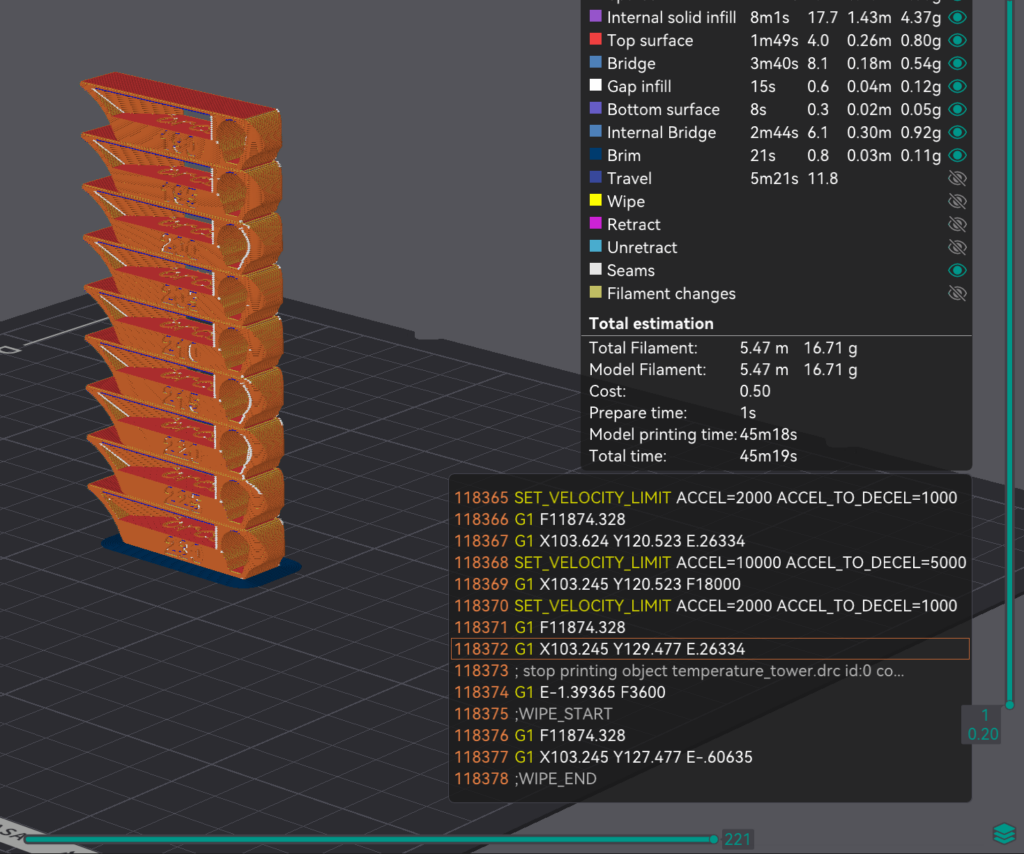Select G-code line 118366 G1 F11874.328
1024x854 pixels.
pos(710,519)
